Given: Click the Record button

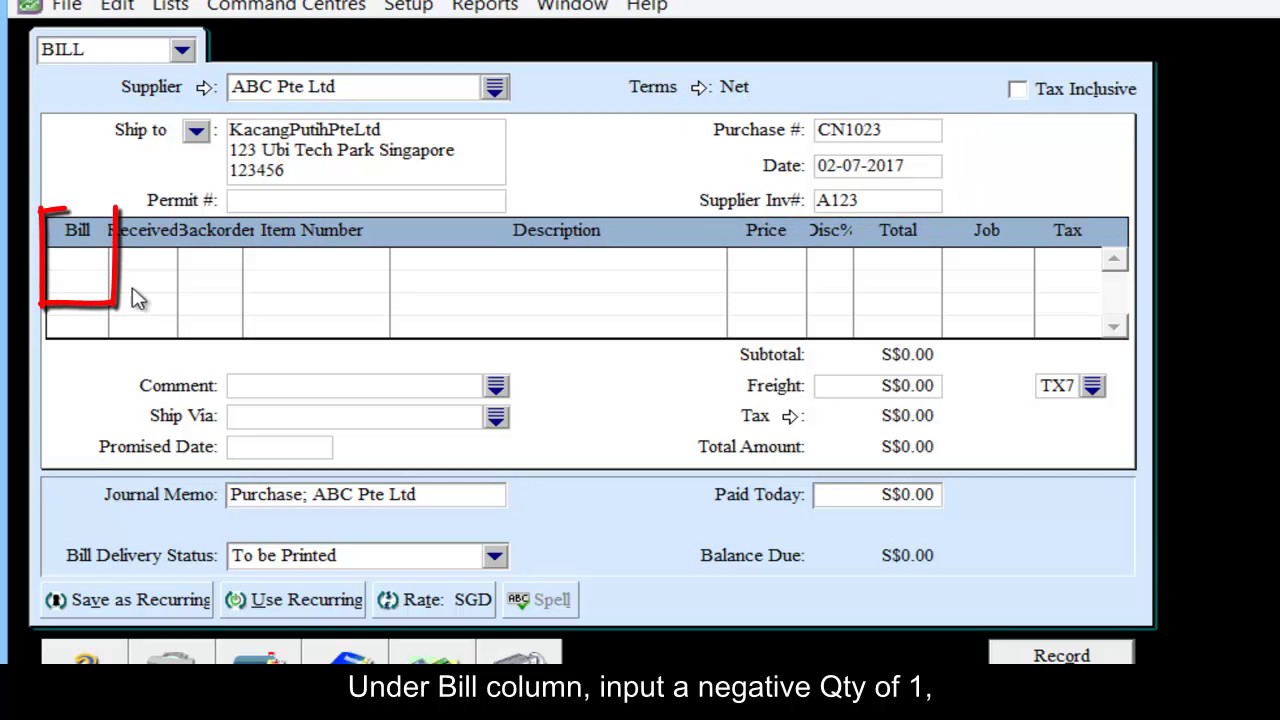Looking at the screenshot, I should (x=1061, y=655).
